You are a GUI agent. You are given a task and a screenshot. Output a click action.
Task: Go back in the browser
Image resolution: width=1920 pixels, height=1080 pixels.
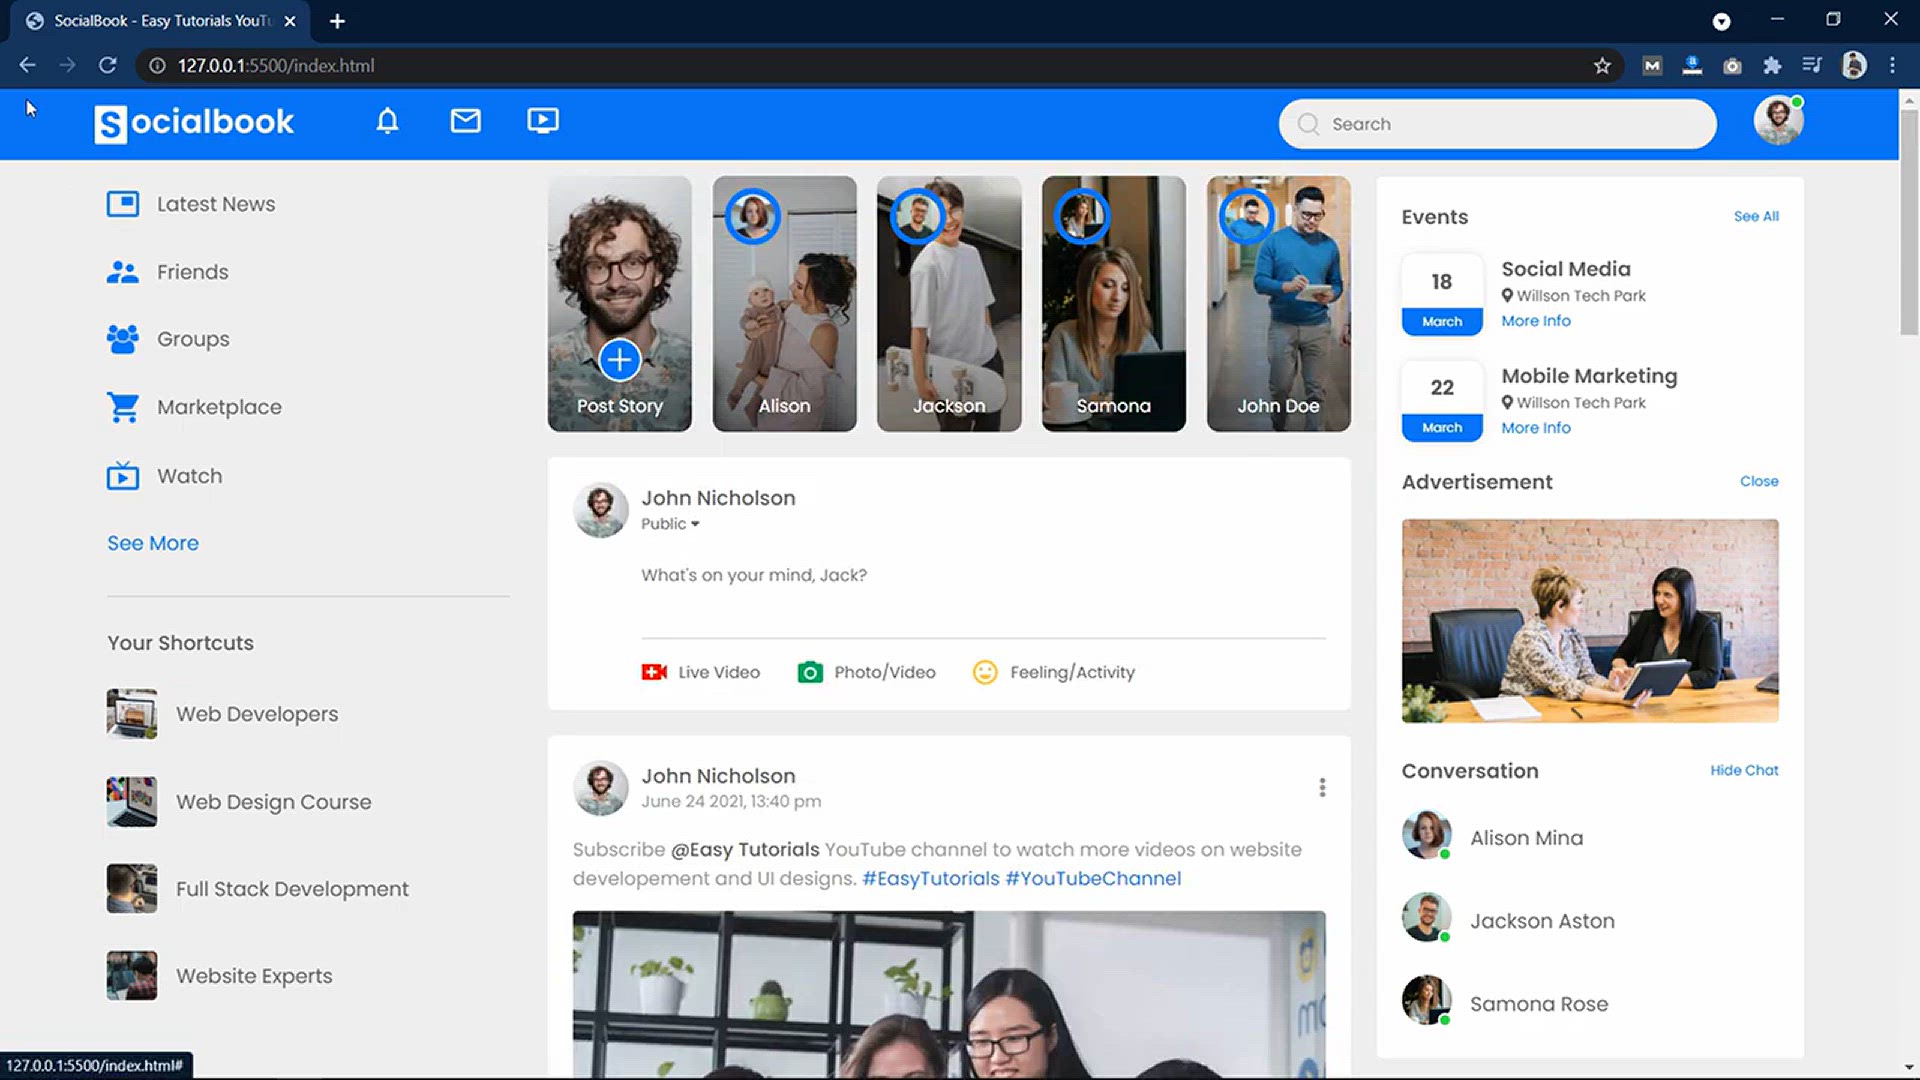click(27, 66)
